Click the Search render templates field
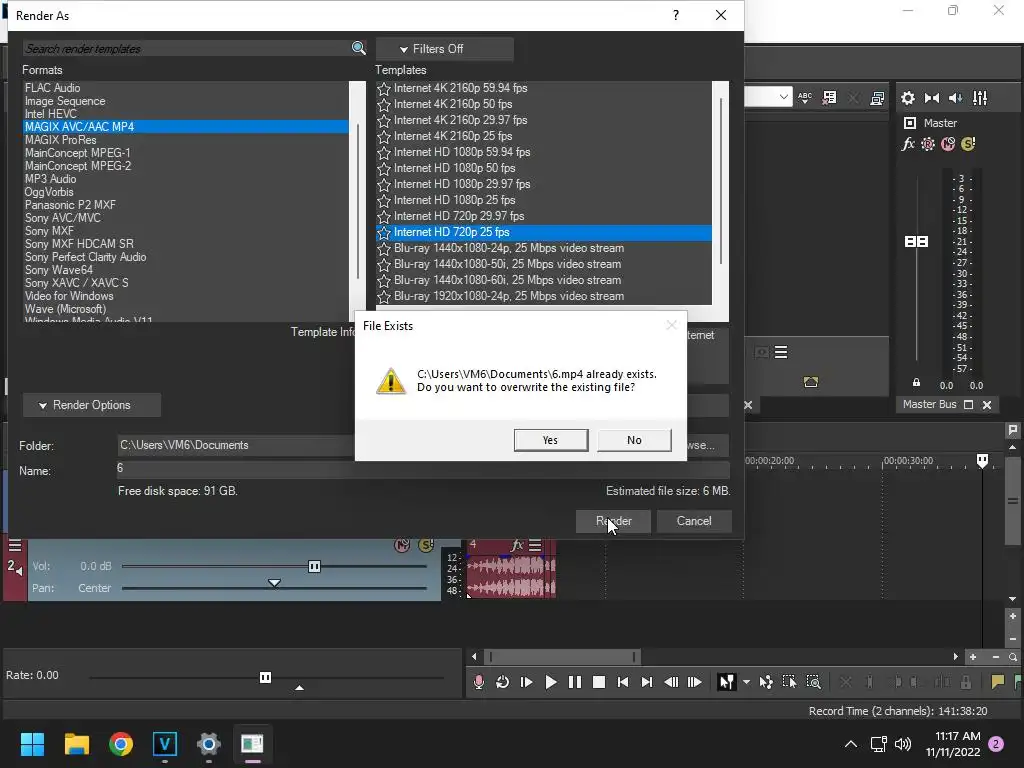Screen dimensions: 1024x768 (x=187, y=48)
